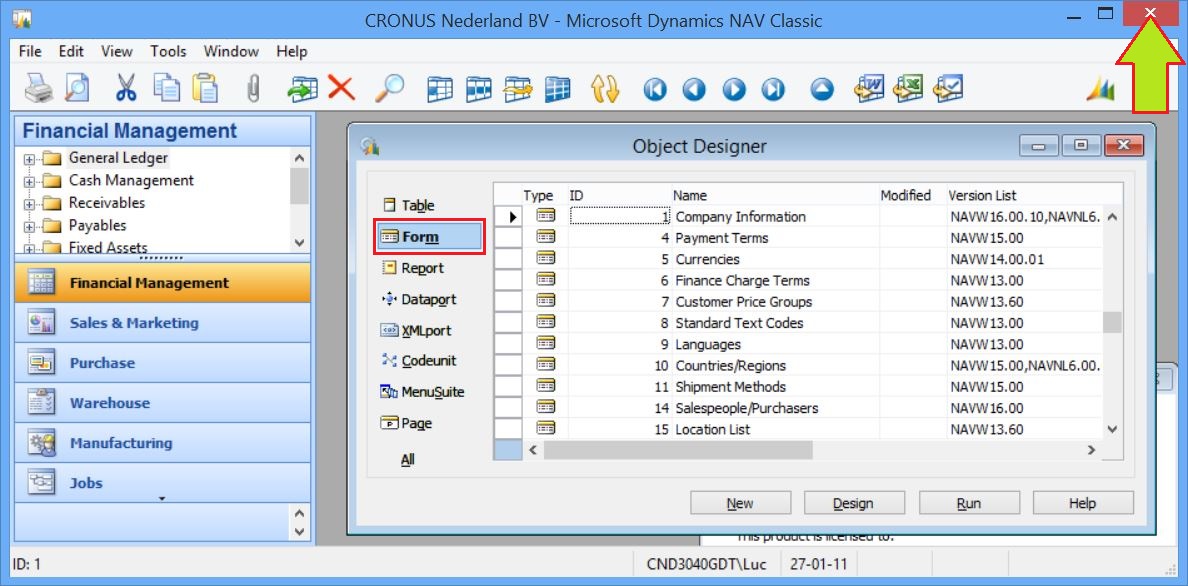Open the Sales & Marketing menu

163,323
